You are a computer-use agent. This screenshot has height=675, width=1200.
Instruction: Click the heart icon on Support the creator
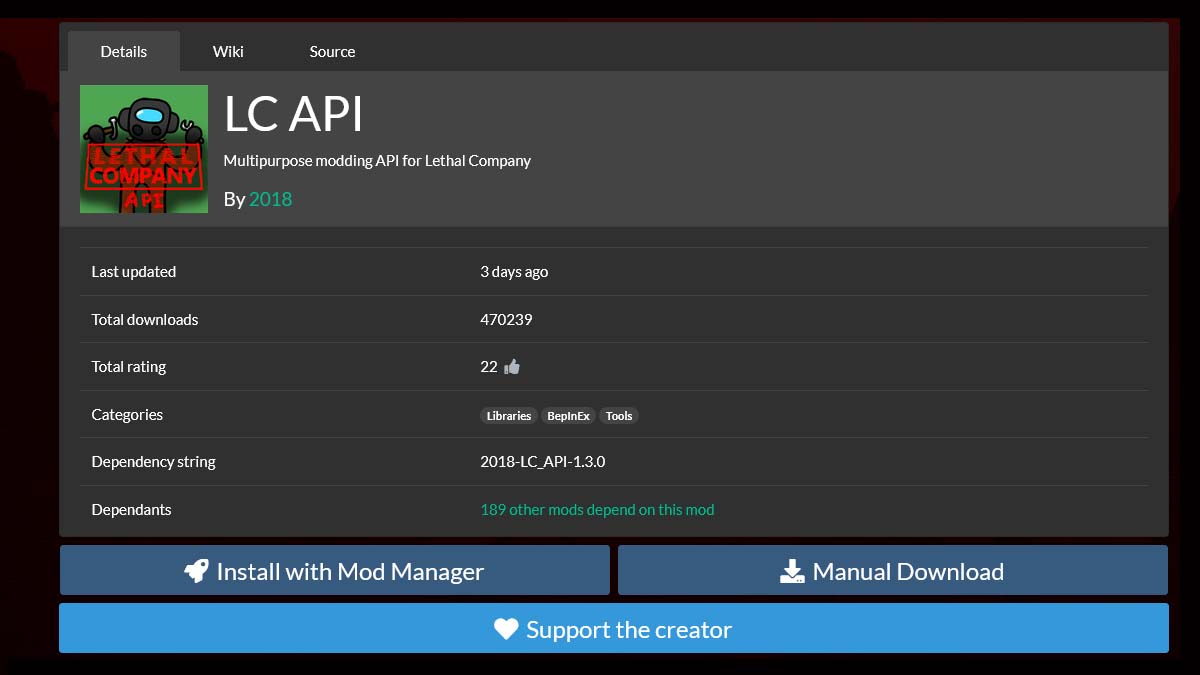(506, 629)
